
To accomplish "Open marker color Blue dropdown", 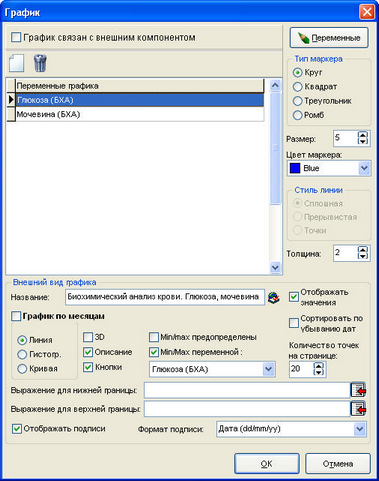I will coord(364,168).
